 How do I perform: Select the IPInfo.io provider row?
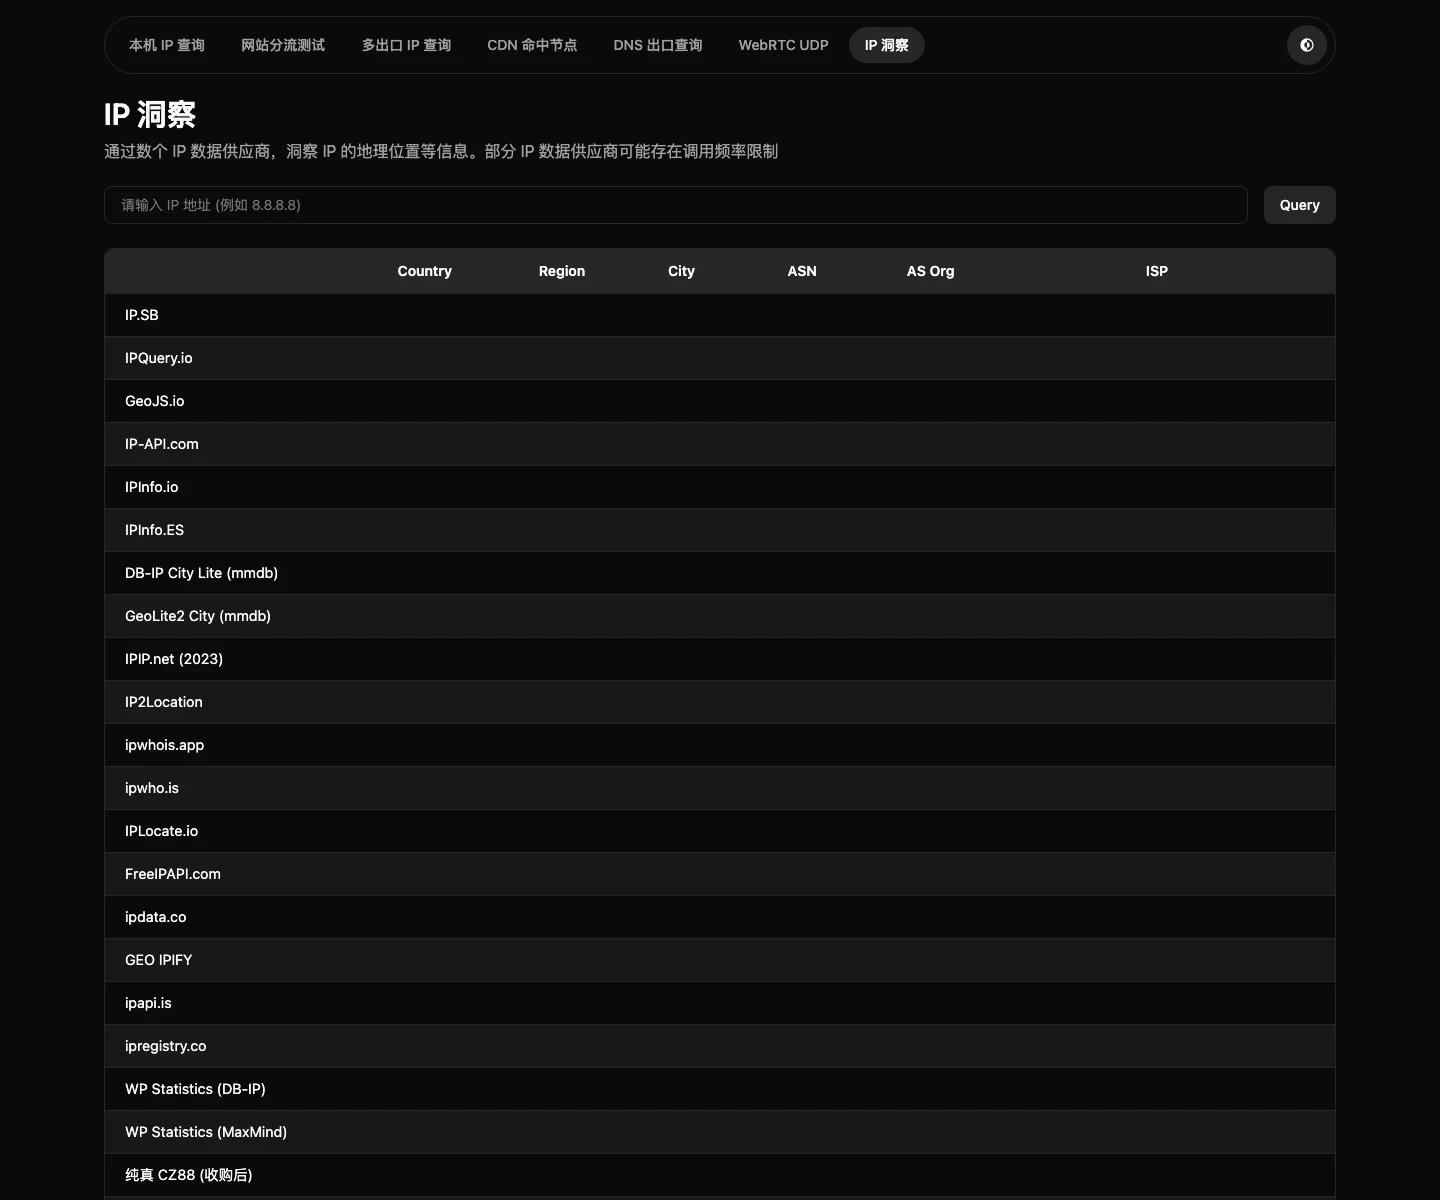point(720,487)
